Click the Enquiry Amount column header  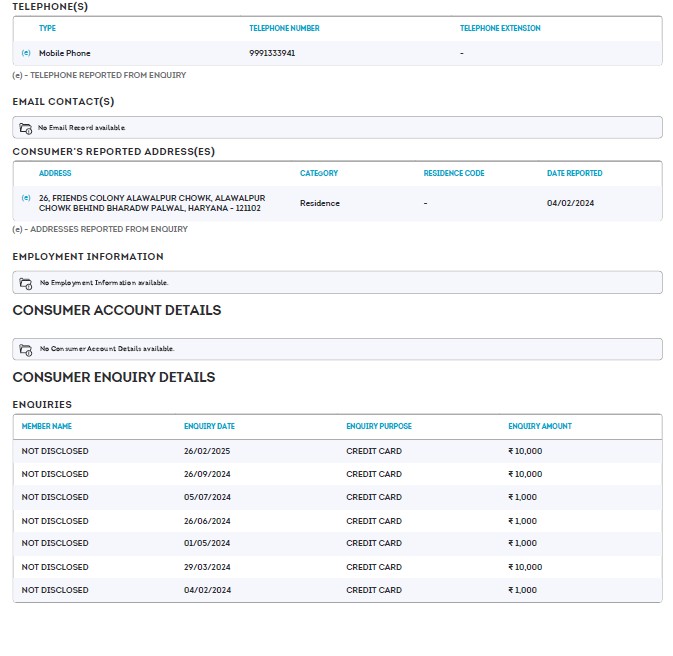[x=540, y=426]
